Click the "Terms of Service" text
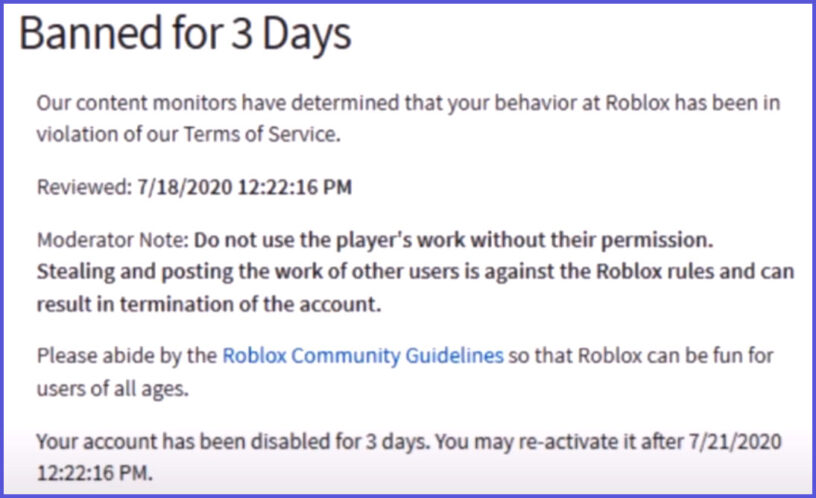This screenshot has height=498, width=816. 262,134
